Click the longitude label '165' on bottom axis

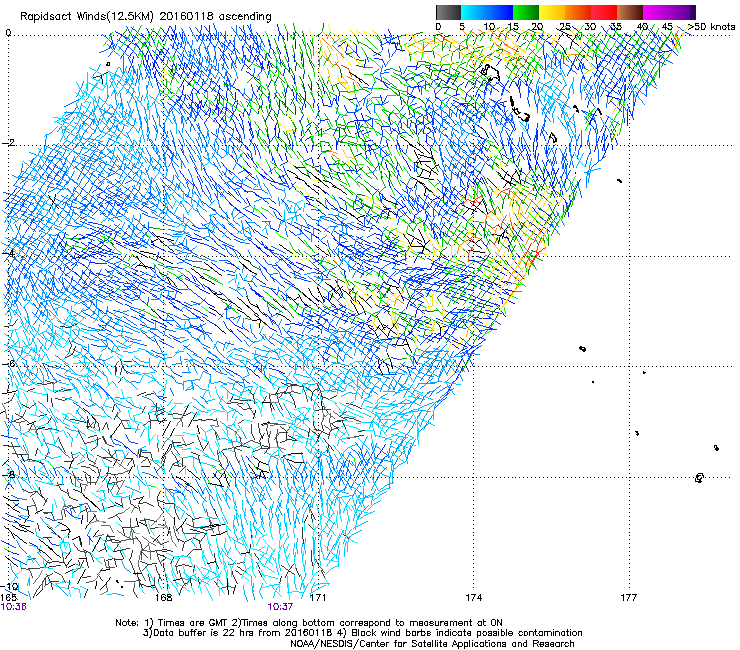9,598
